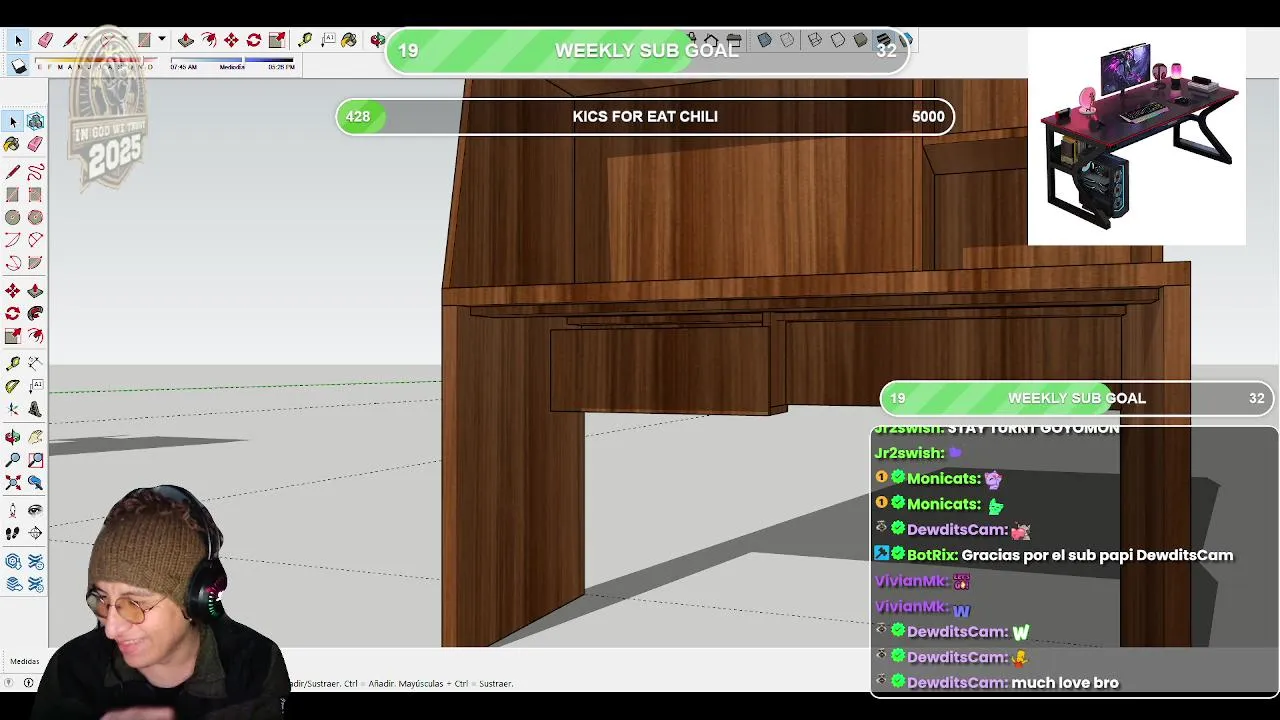Viewport: 1280px width, 720px height.
Task: Toggle the Show/Hide Shadows button
Action: pyautogui.click(x=19, y=66)
